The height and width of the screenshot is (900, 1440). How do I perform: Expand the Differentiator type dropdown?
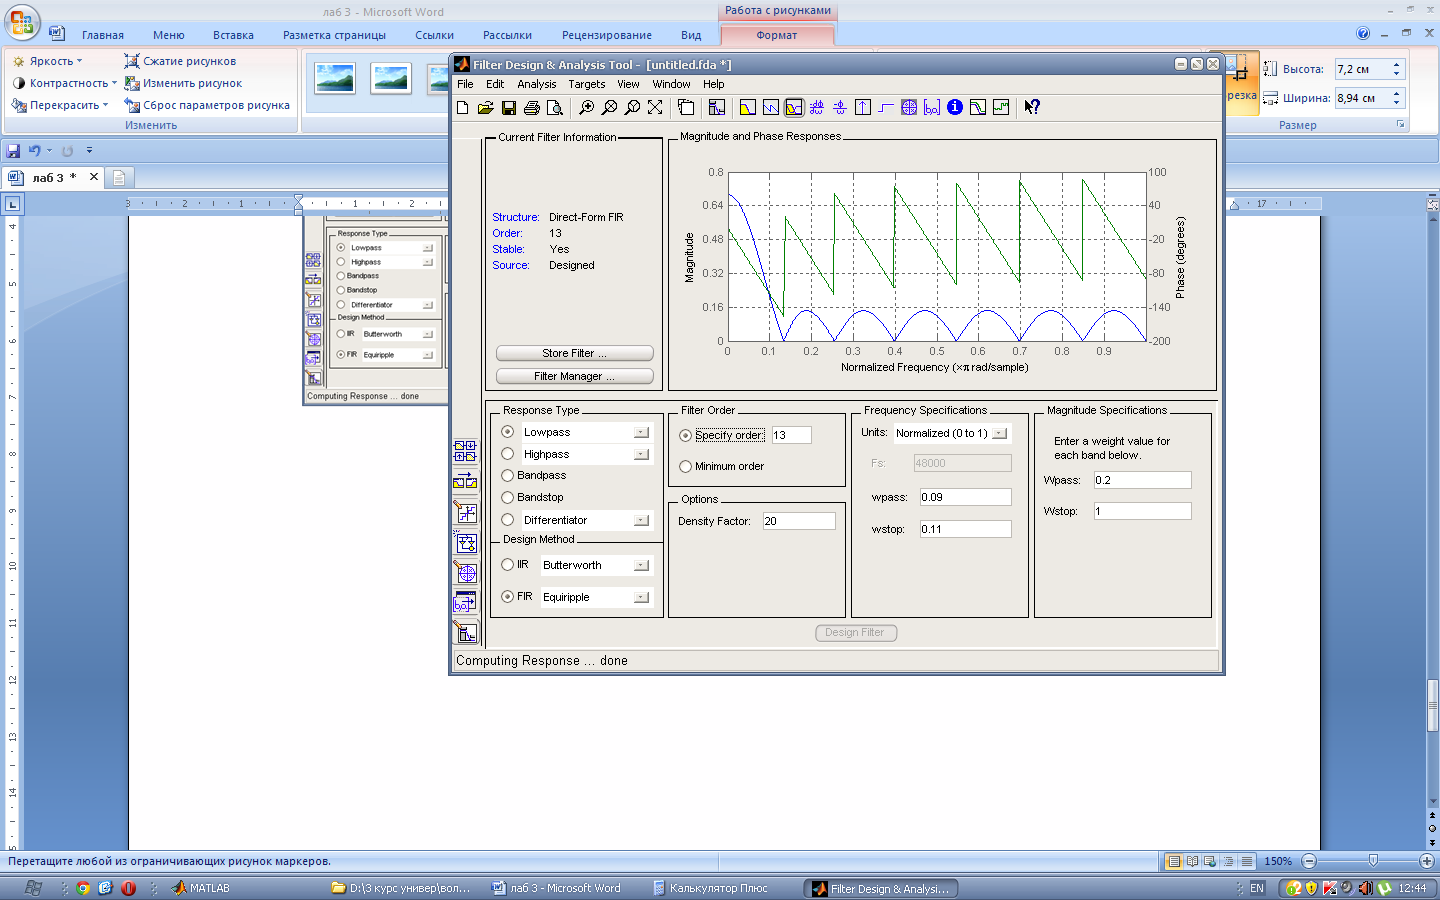pyautogui.click(x=641, y=520)
